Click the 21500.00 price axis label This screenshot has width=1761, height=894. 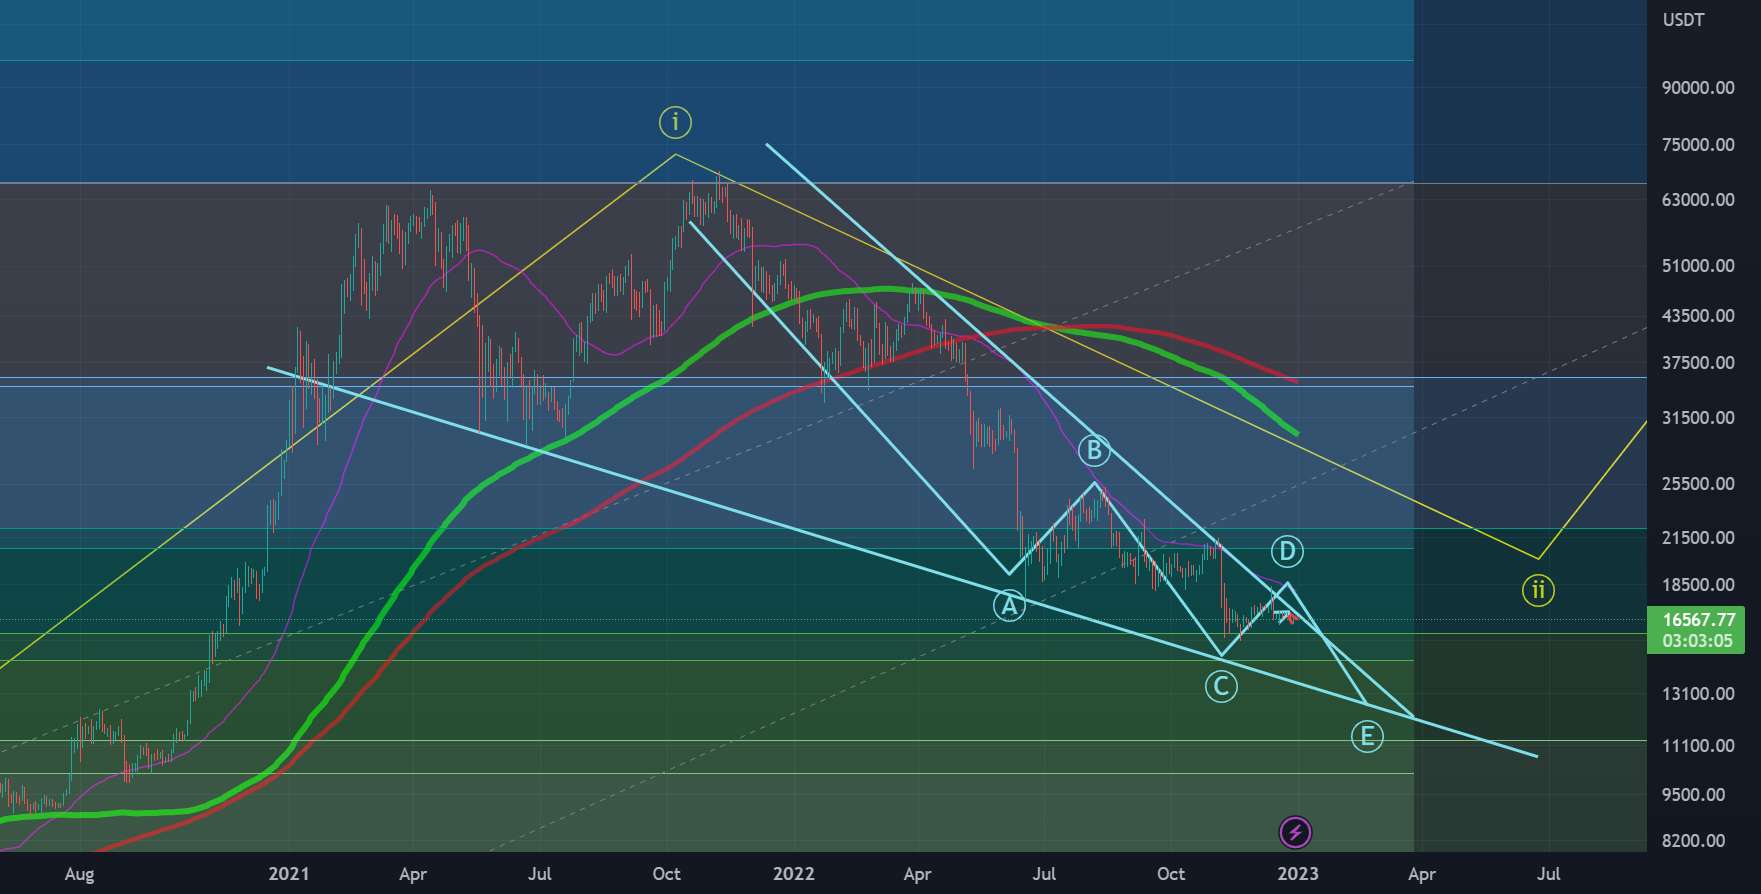point(1698,538)
